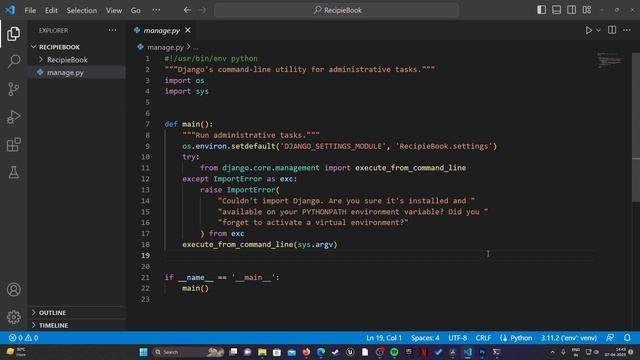Split the editor to the right
The width and height of the screenshot is (640, 360).
[x=612, y=30]
